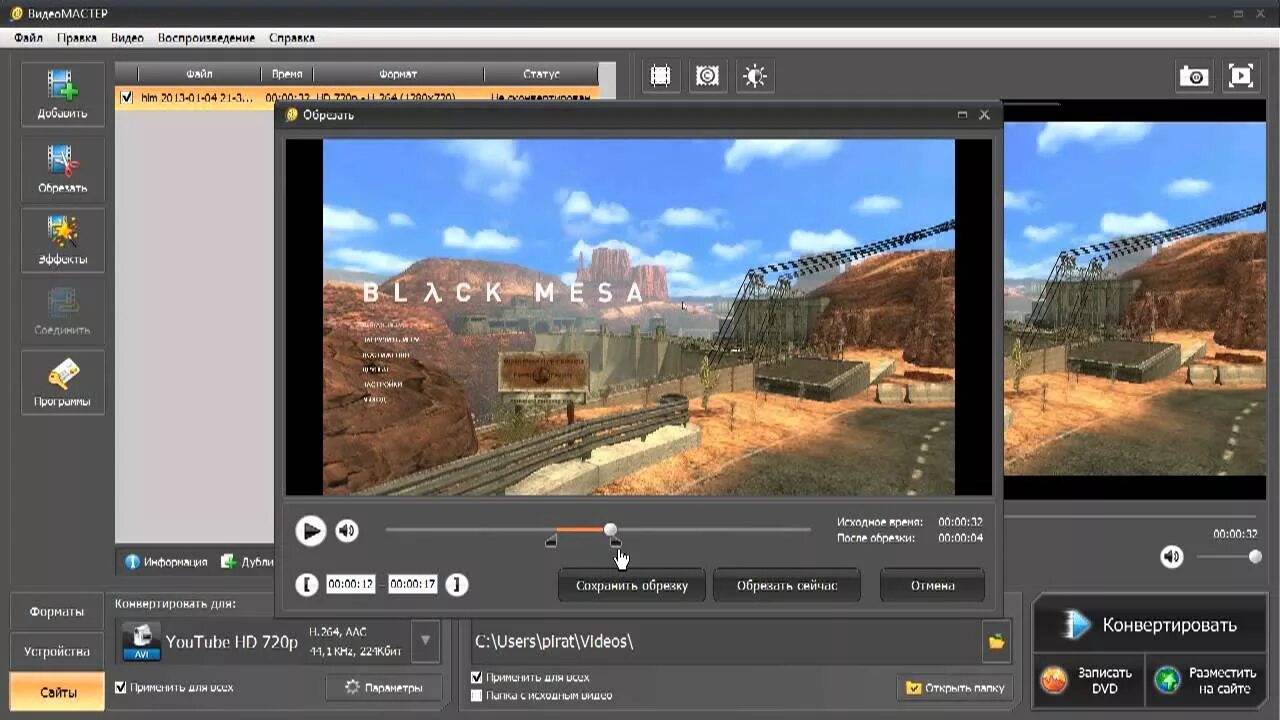This screenshot has height=720, width=1280.
Task: Click the Отмена button
Action: click(x=932, y=586)
